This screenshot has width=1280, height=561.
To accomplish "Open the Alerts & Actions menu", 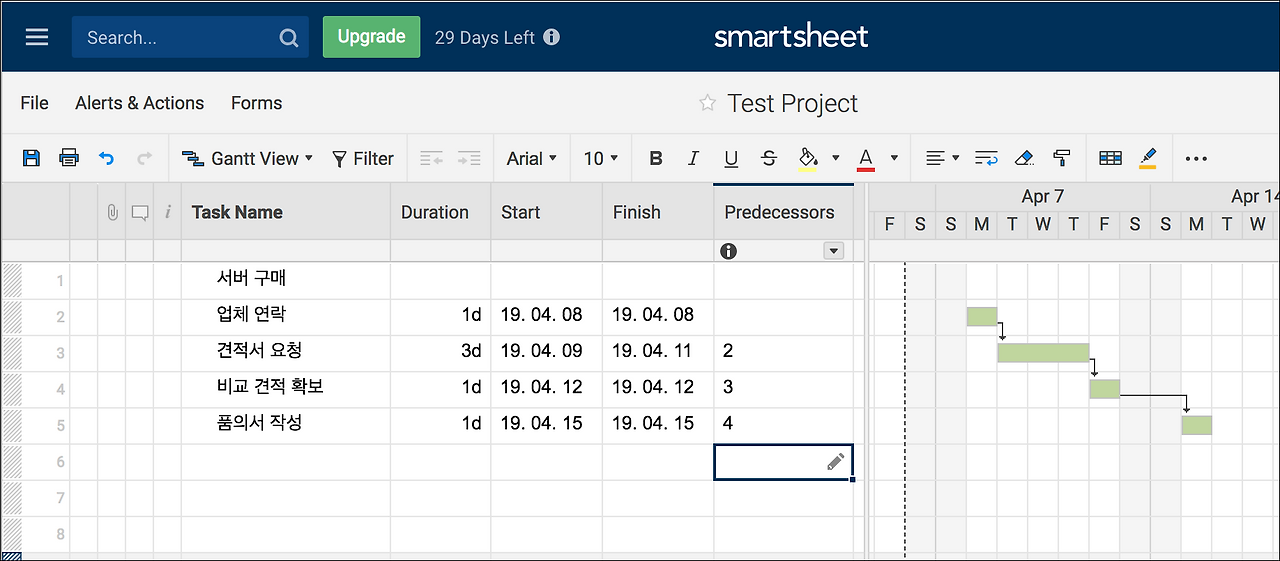I will [x=139, y=103].
